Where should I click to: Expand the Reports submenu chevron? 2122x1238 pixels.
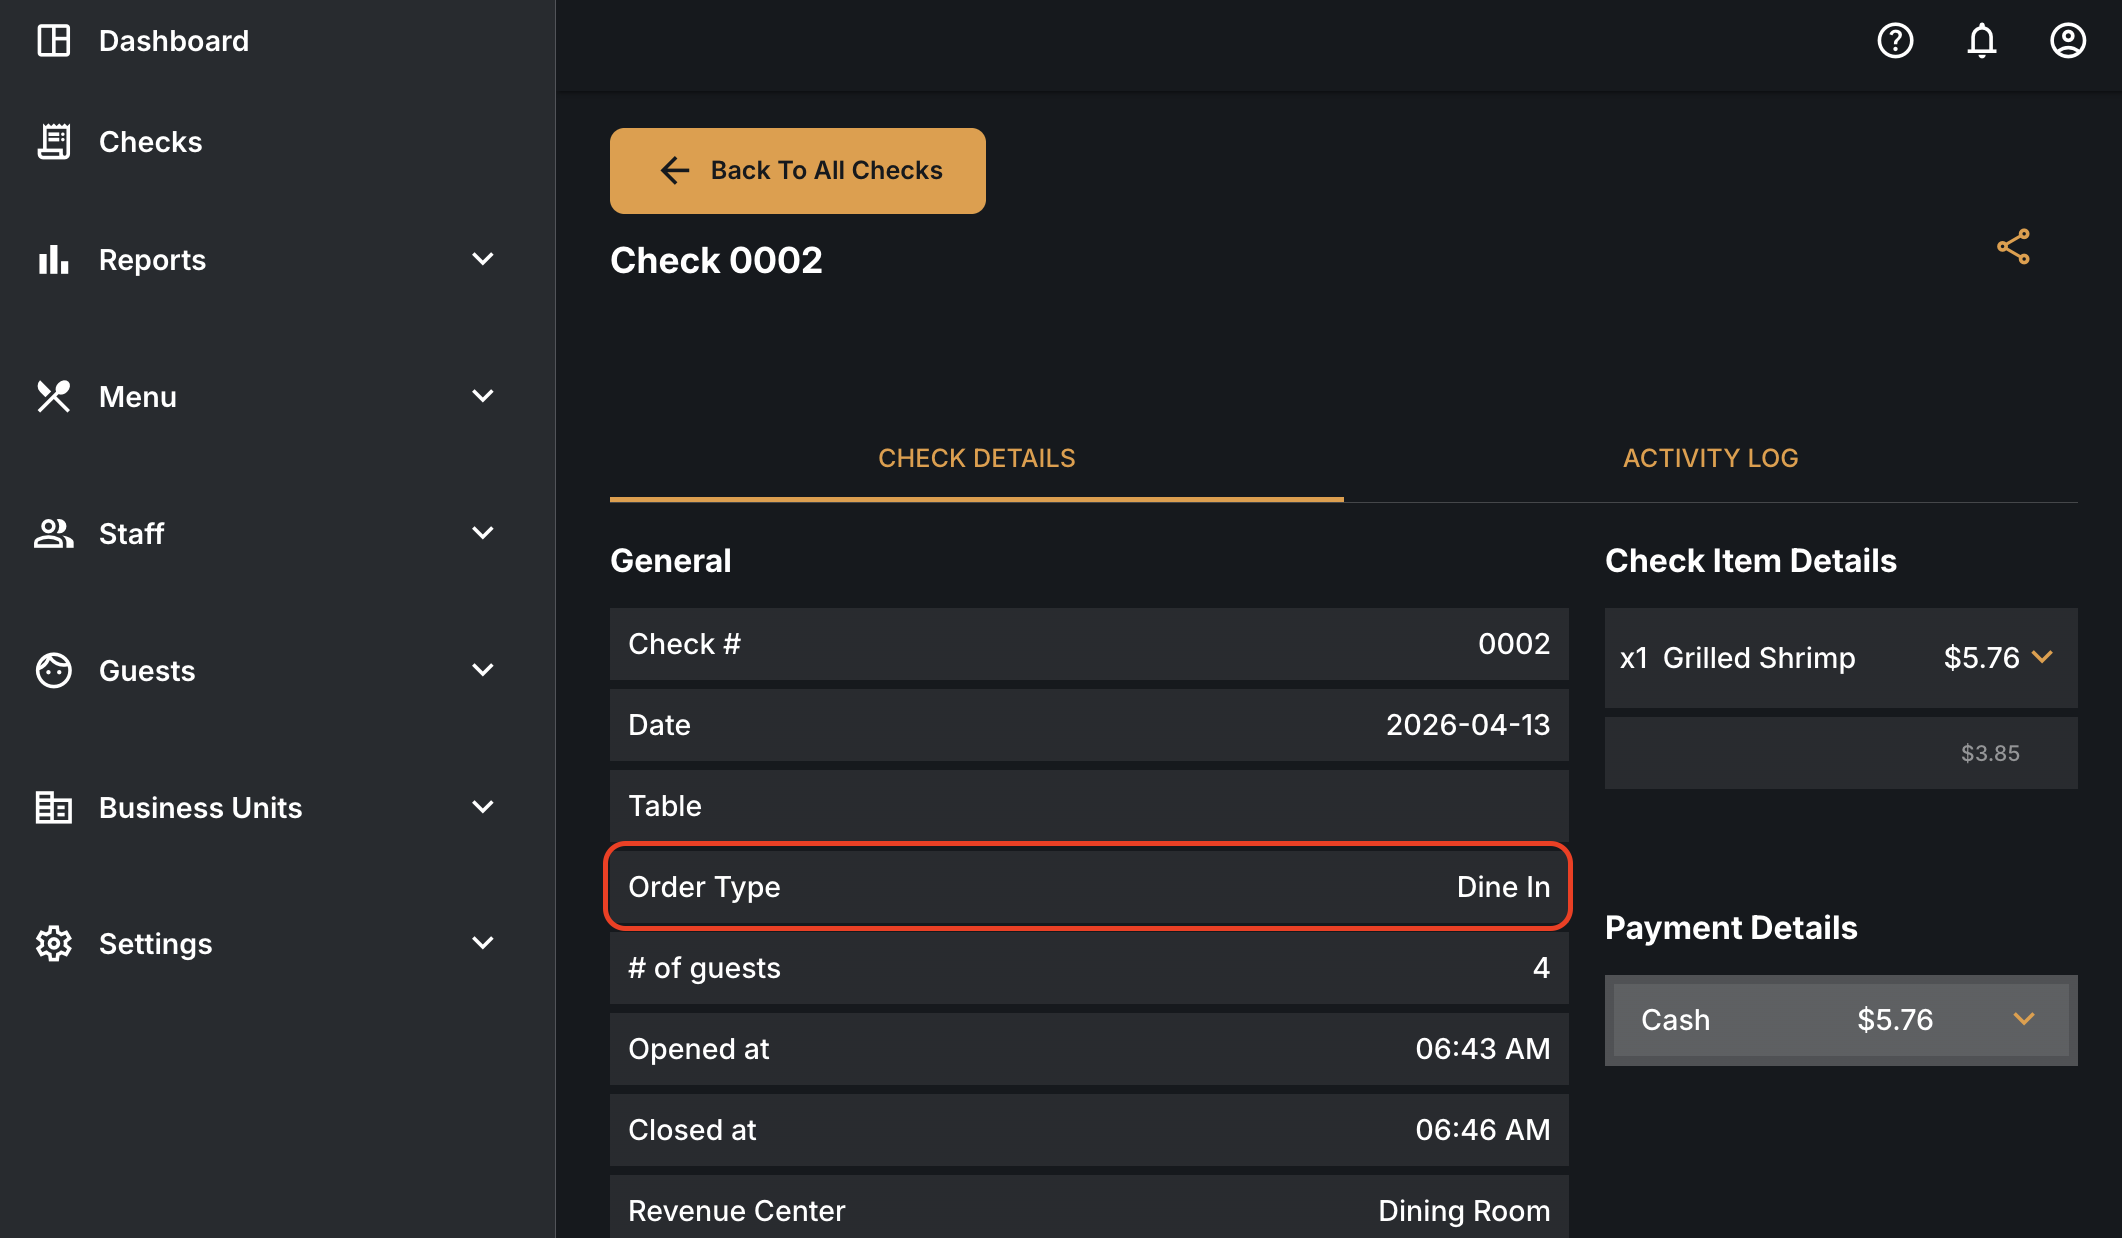[483, 259]
